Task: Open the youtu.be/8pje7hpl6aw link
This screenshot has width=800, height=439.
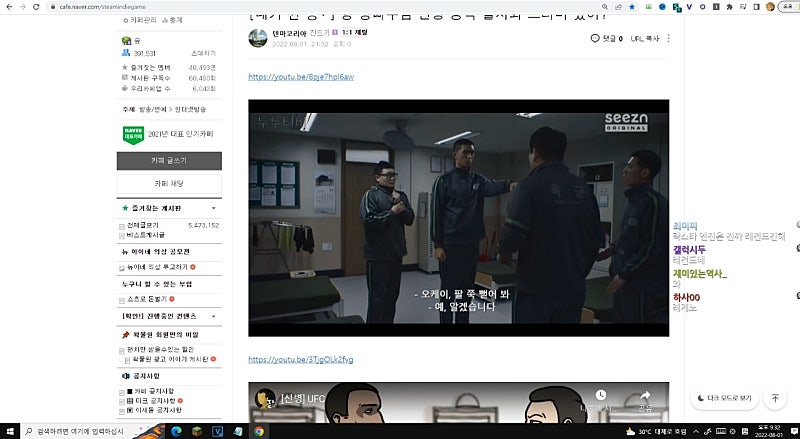Action: [x=301, y=77]
